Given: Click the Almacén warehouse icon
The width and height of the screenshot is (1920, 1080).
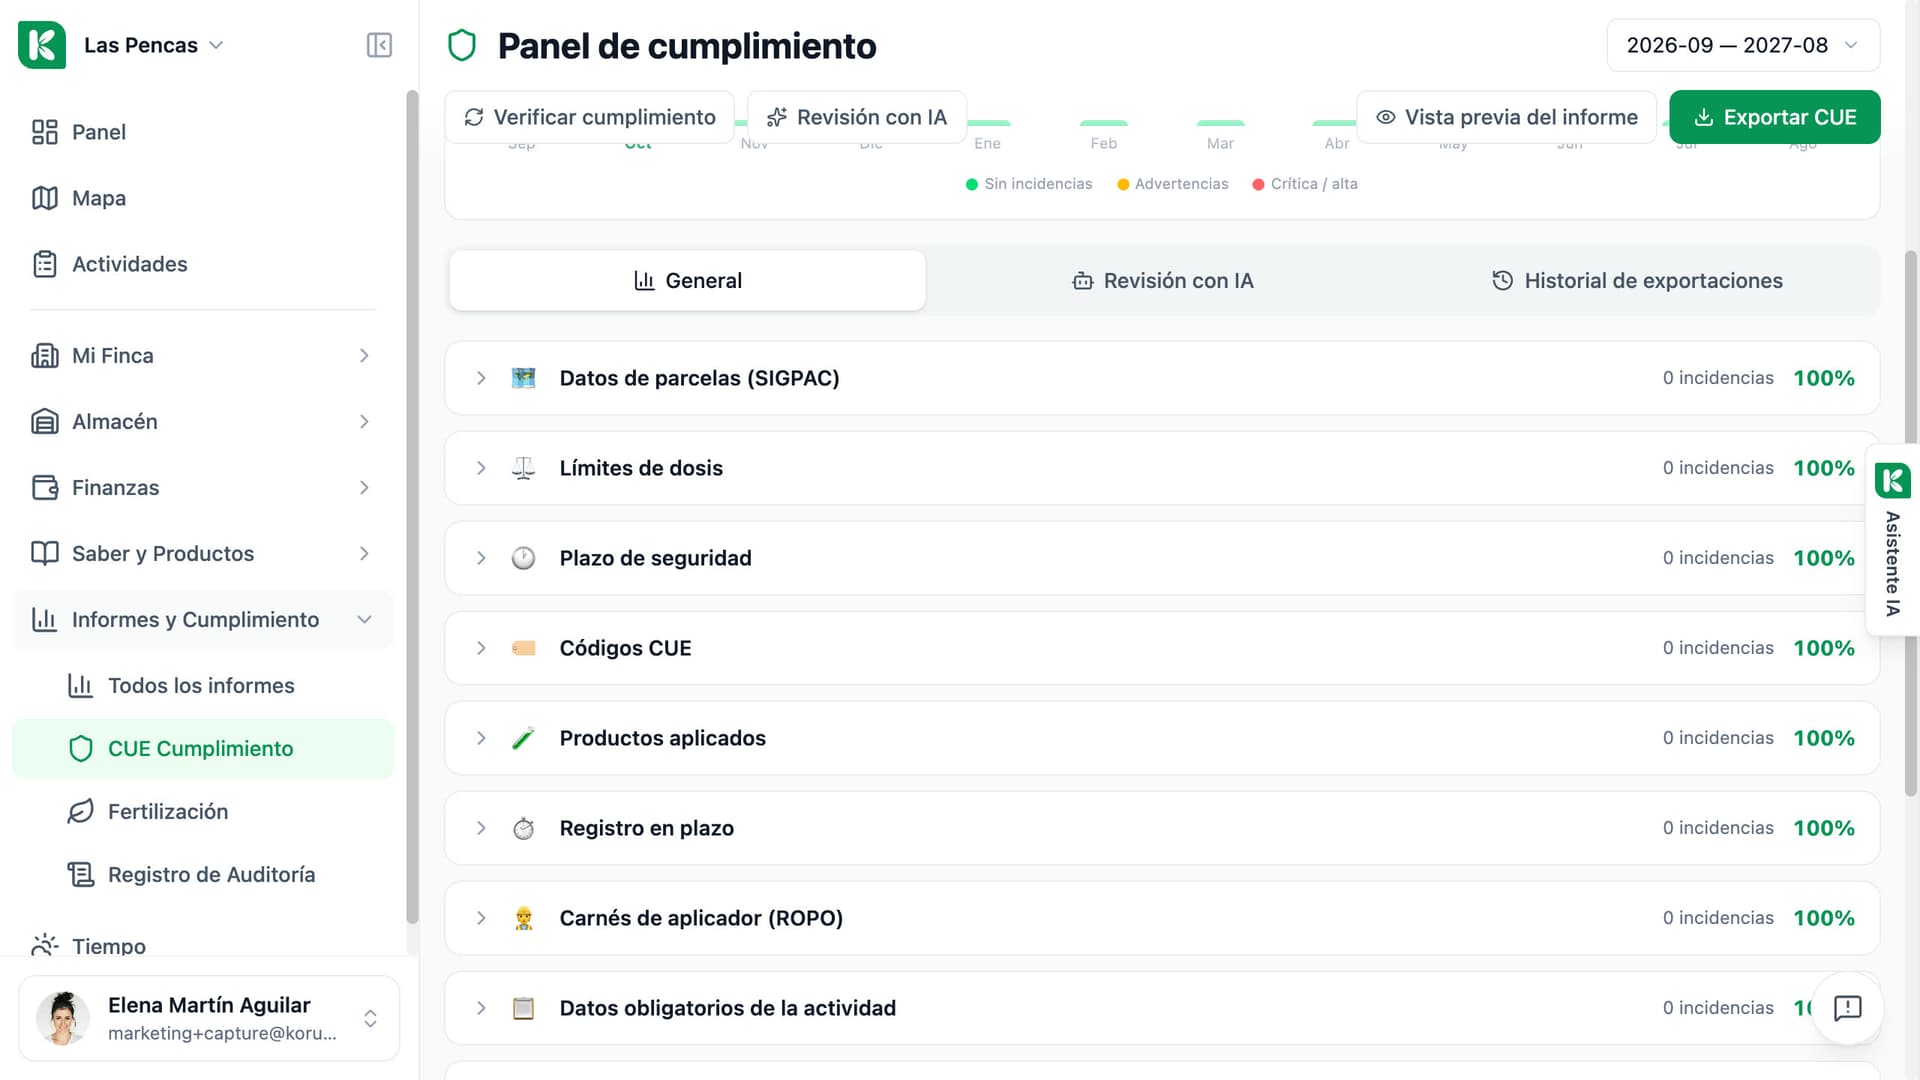Looking at the screenshot, I should [x=45, y=422].
